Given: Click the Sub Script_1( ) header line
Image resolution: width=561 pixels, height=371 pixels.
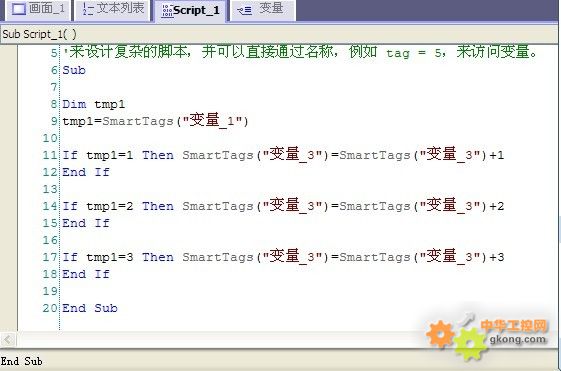Looking at the screenshot, I should 39,34.
